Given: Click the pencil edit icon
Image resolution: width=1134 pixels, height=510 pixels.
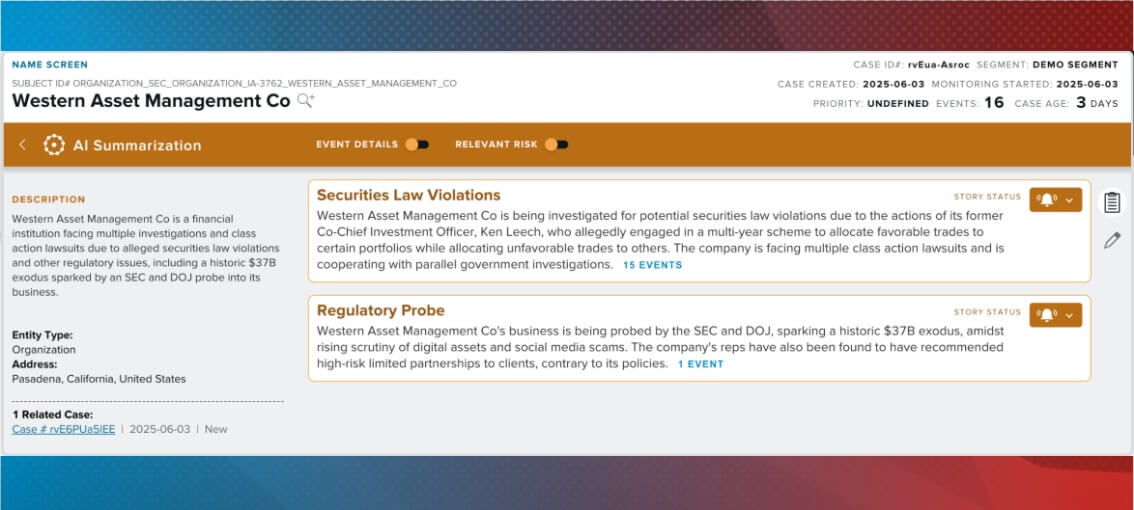Looking at the screenshot, I should (x=1112, y=241).
